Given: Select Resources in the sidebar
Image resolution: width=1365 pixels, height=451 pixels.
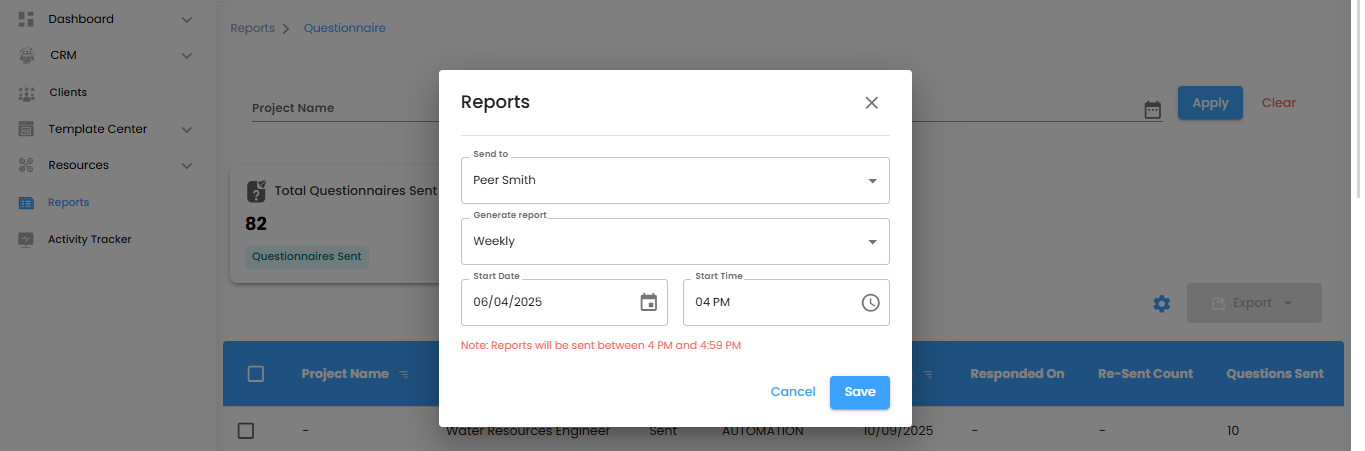Looking at the screenshot, I should [x=78, y=165].
